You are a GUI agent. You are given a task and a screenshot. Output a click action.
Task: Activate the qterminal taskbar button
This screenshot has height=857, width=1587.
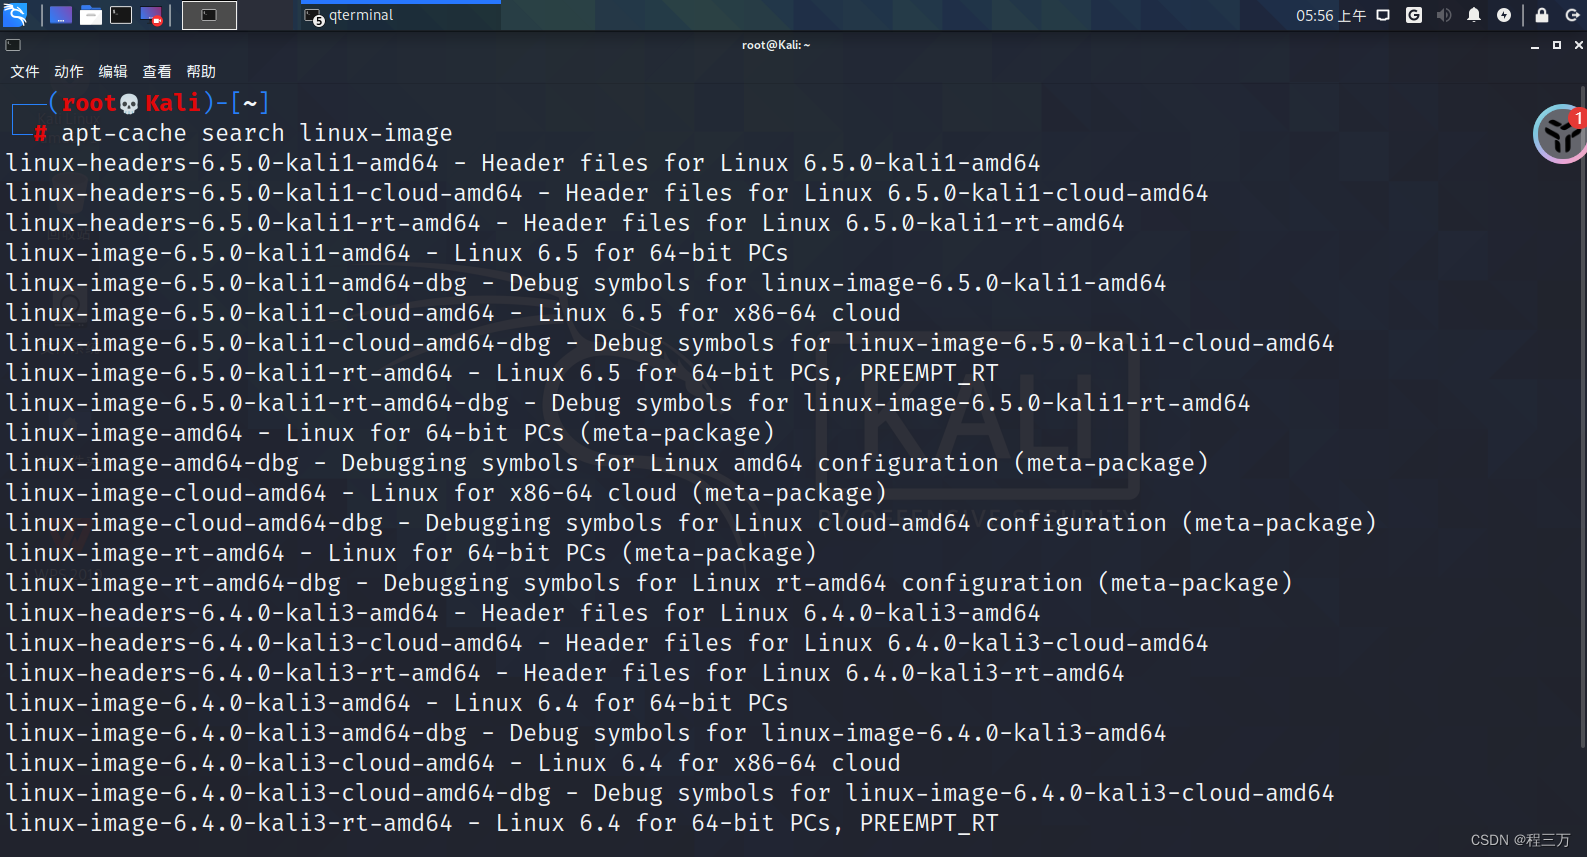click(x=400, y=15)
